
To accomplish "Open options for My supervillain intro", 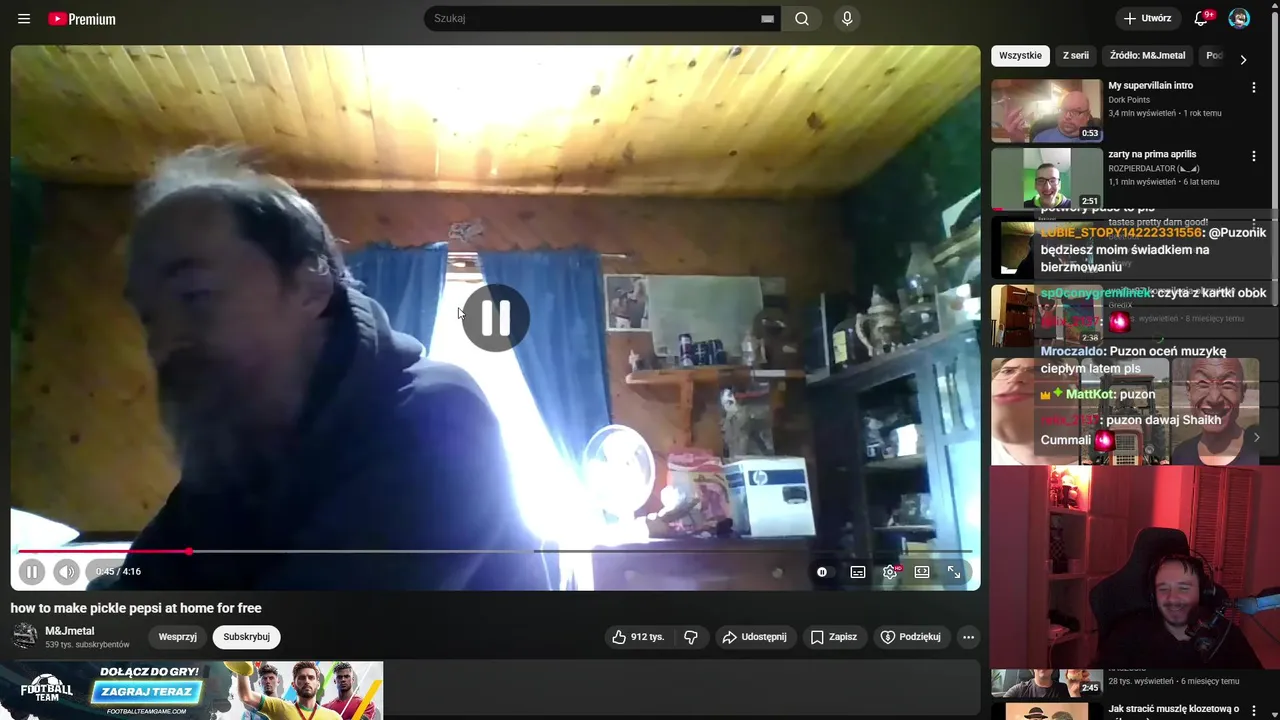I will pos(1253,88).
